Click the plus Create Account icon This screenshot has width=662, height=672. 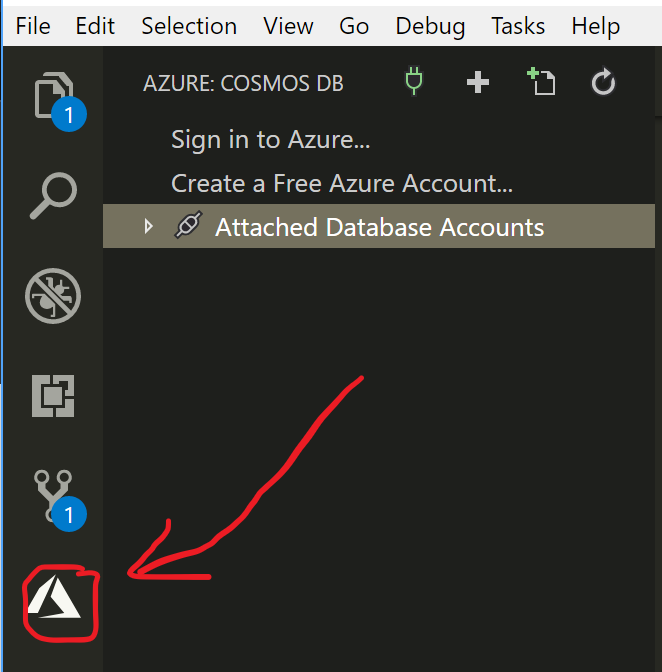coord(478,82)
